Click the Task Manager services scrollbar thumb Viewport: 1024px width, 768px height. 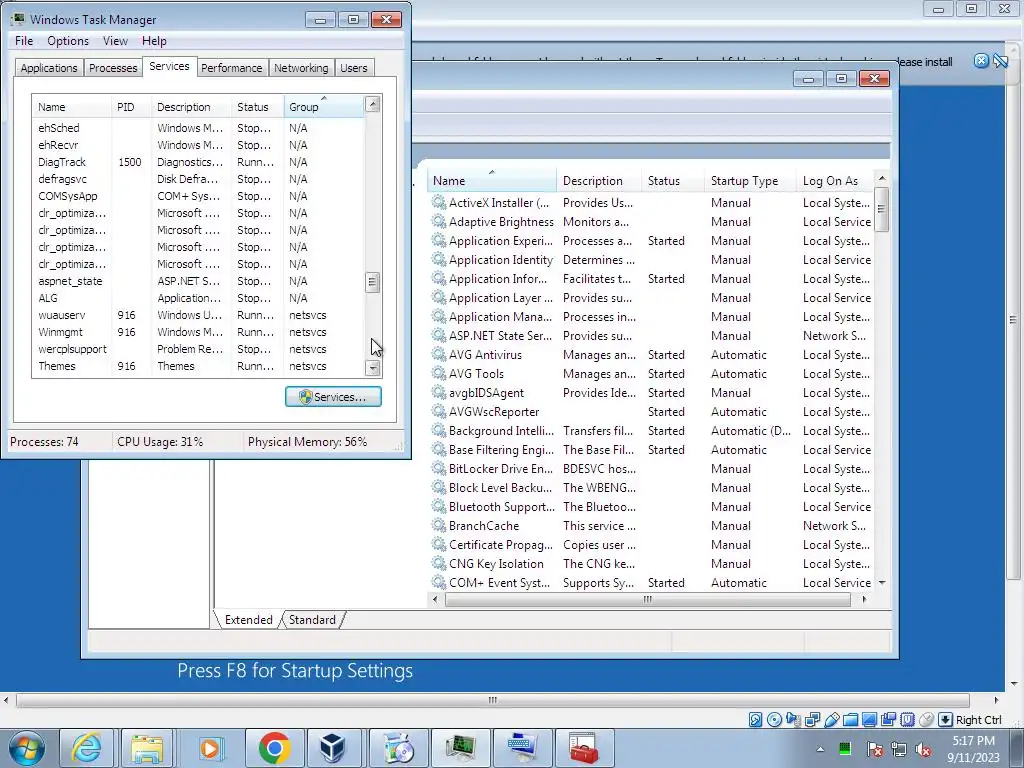pos(372,282)
